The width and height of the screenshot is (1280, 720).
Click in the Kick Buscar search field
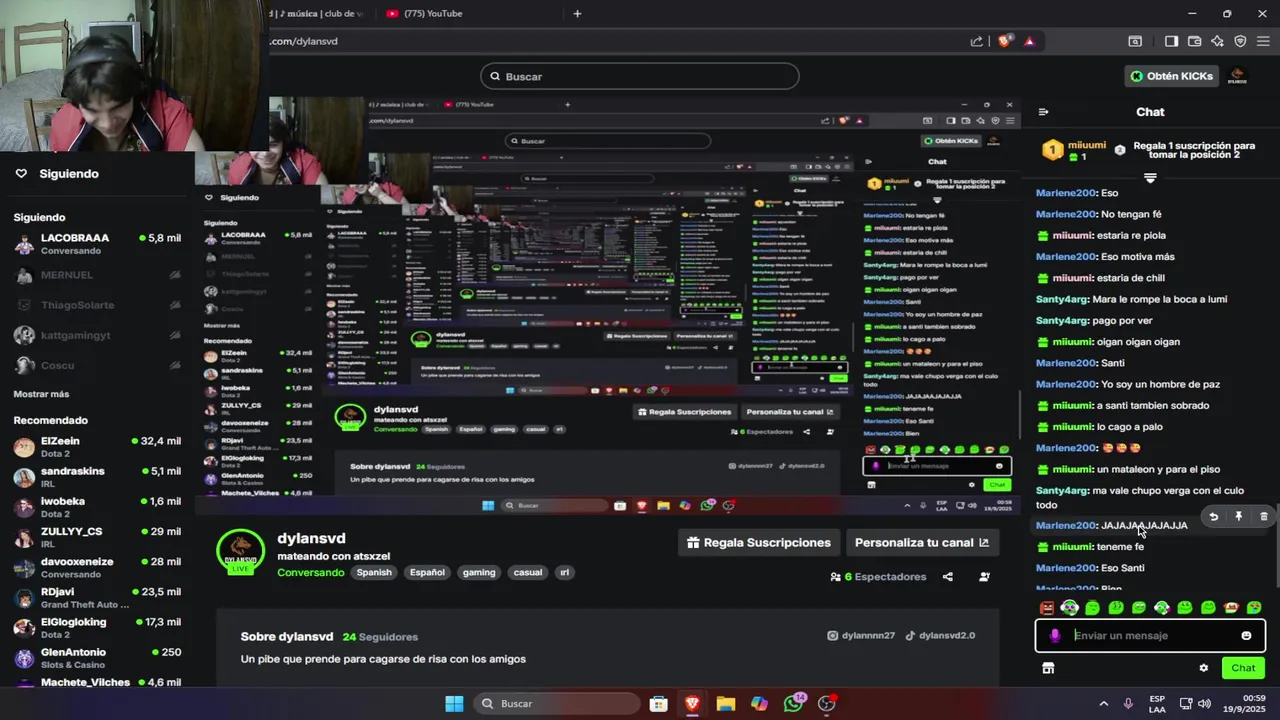[x=640, y=77]
